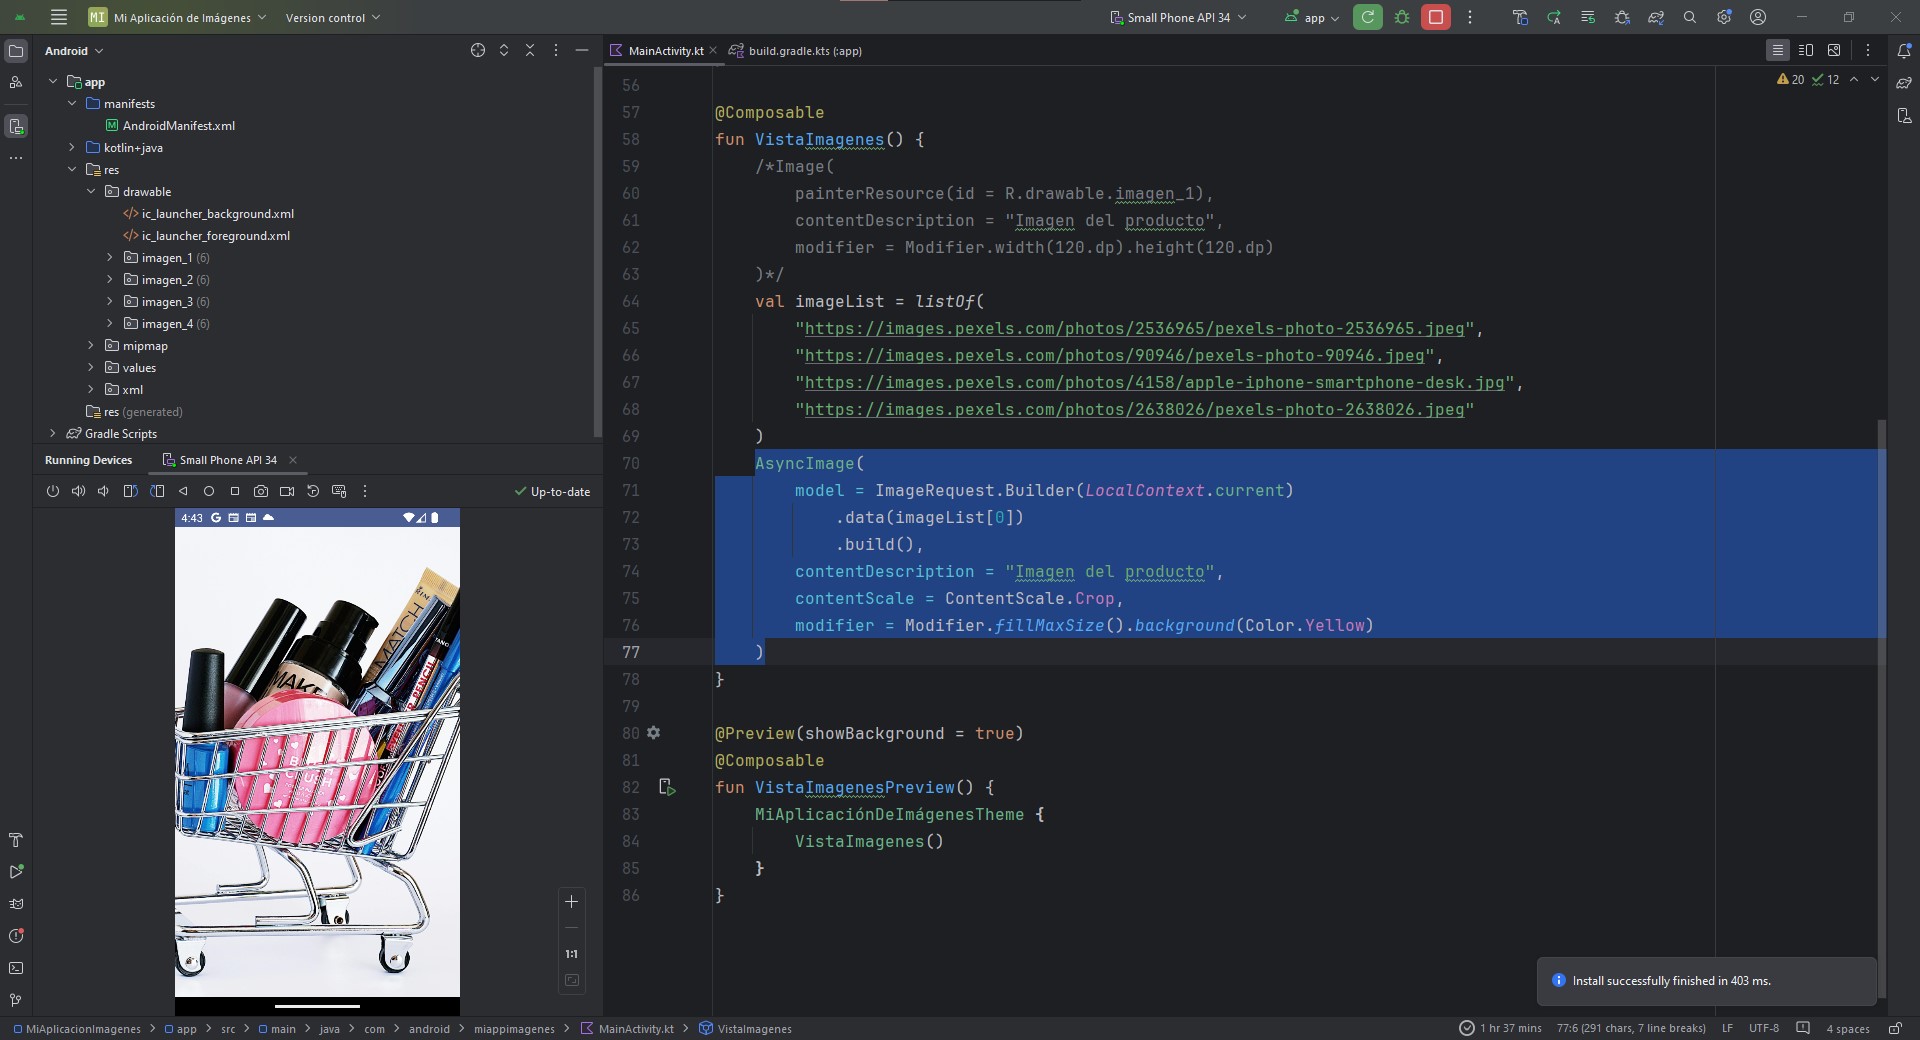Open the Notifications bell panel
The width and height of the screenshot is (1920, 1040).
click(x=1904, y=50)
